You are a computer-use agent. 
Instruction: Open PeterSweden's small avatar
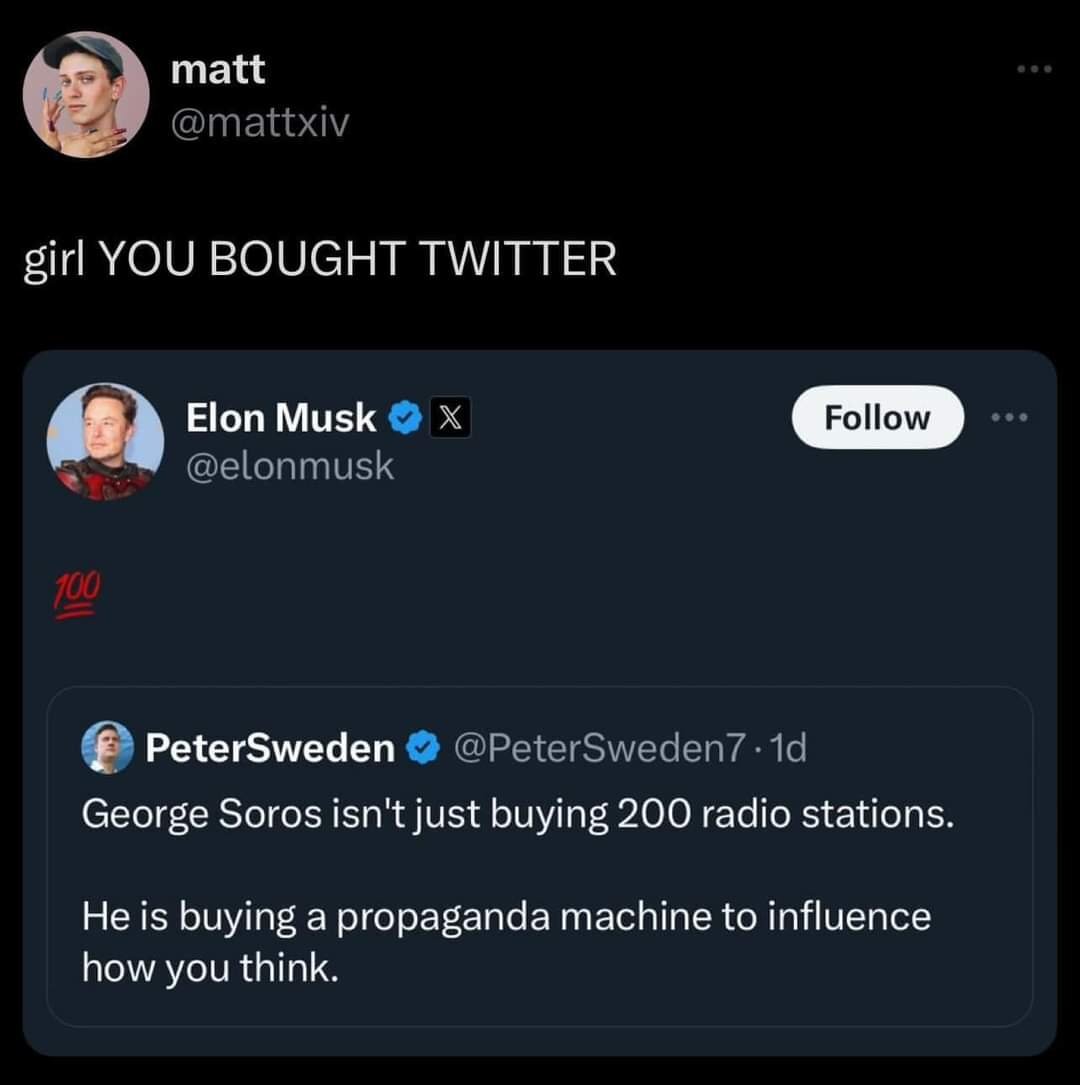(x=107, y=747)
